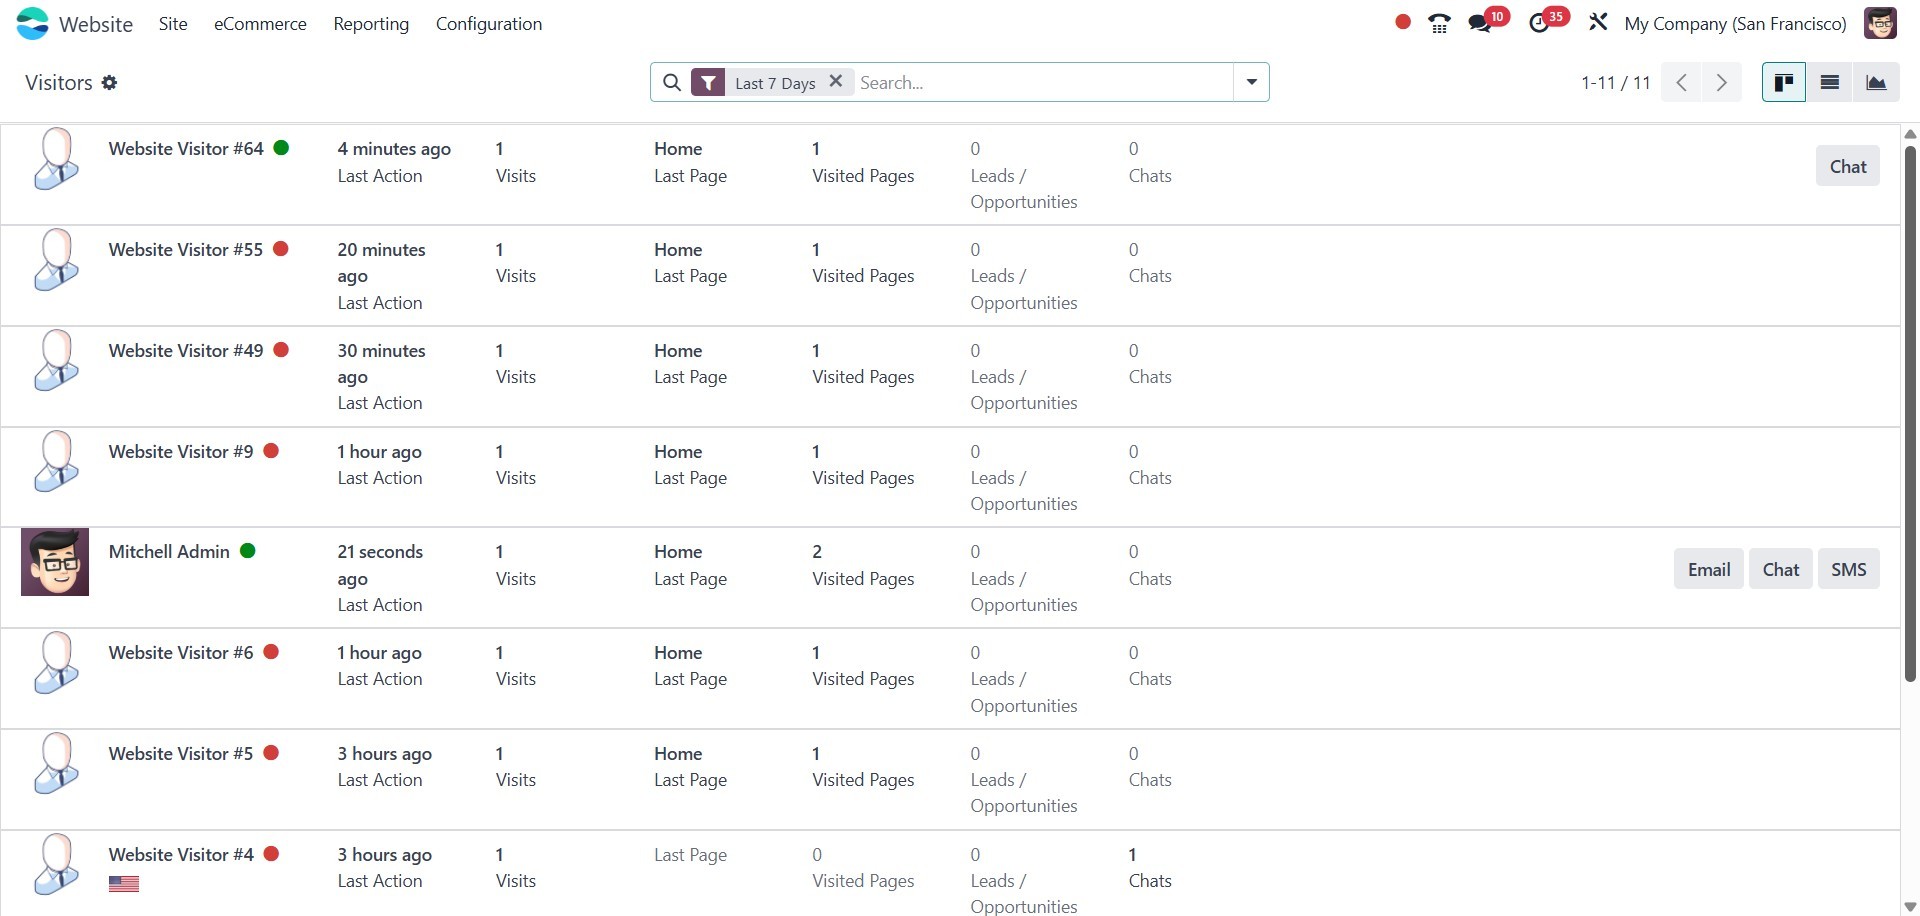This screenshot has width=1920, height=916.
Task: Click the Visitors settings gear icon
Action: point(110,83)
